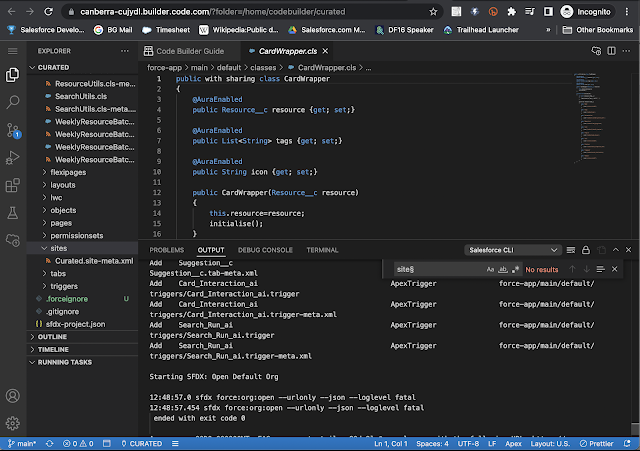Open the Run and Debug view

[13, 158]
